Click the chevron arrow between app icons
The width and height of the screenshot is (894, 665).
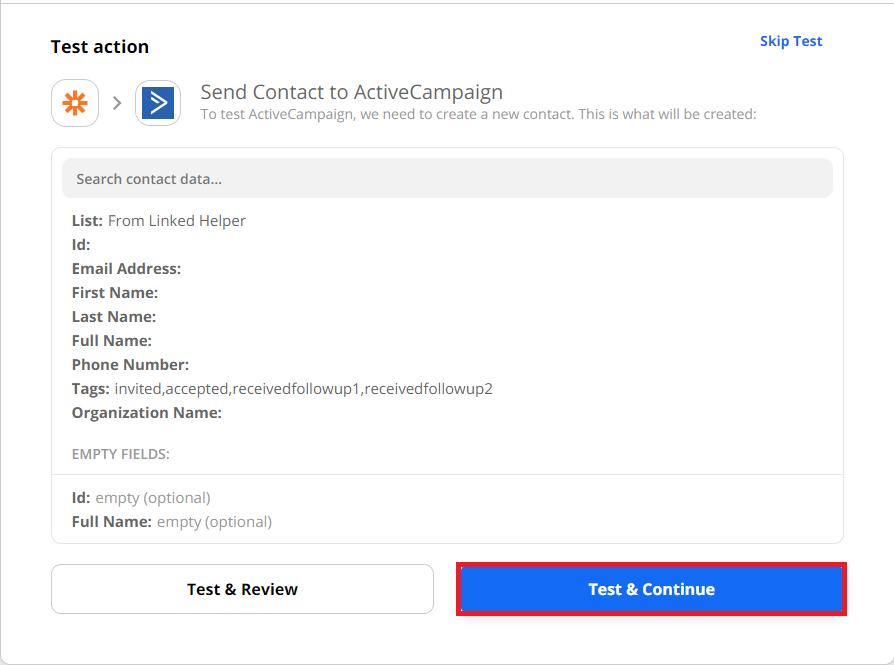tap(117, 103)
